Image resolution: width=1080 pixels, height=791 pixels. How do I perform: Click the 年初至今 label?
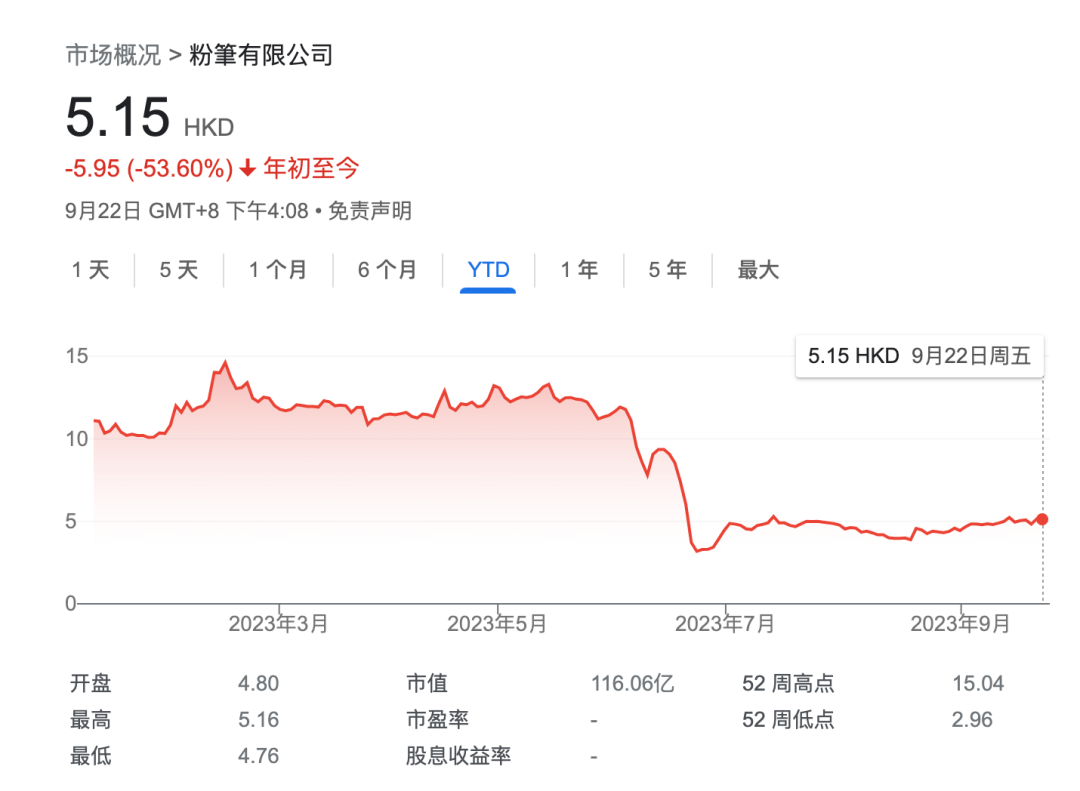click(311, 168)
